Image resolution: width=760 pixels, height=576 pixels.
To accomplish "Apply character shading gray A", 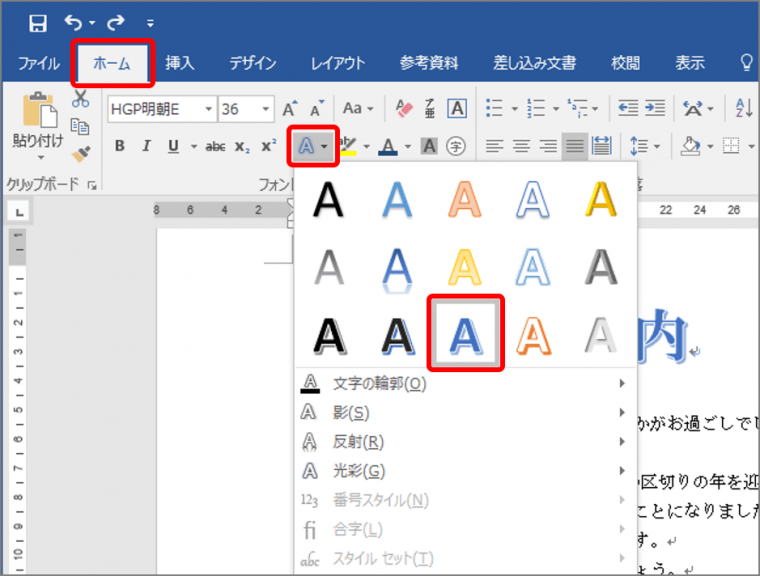I will [429, 145].
